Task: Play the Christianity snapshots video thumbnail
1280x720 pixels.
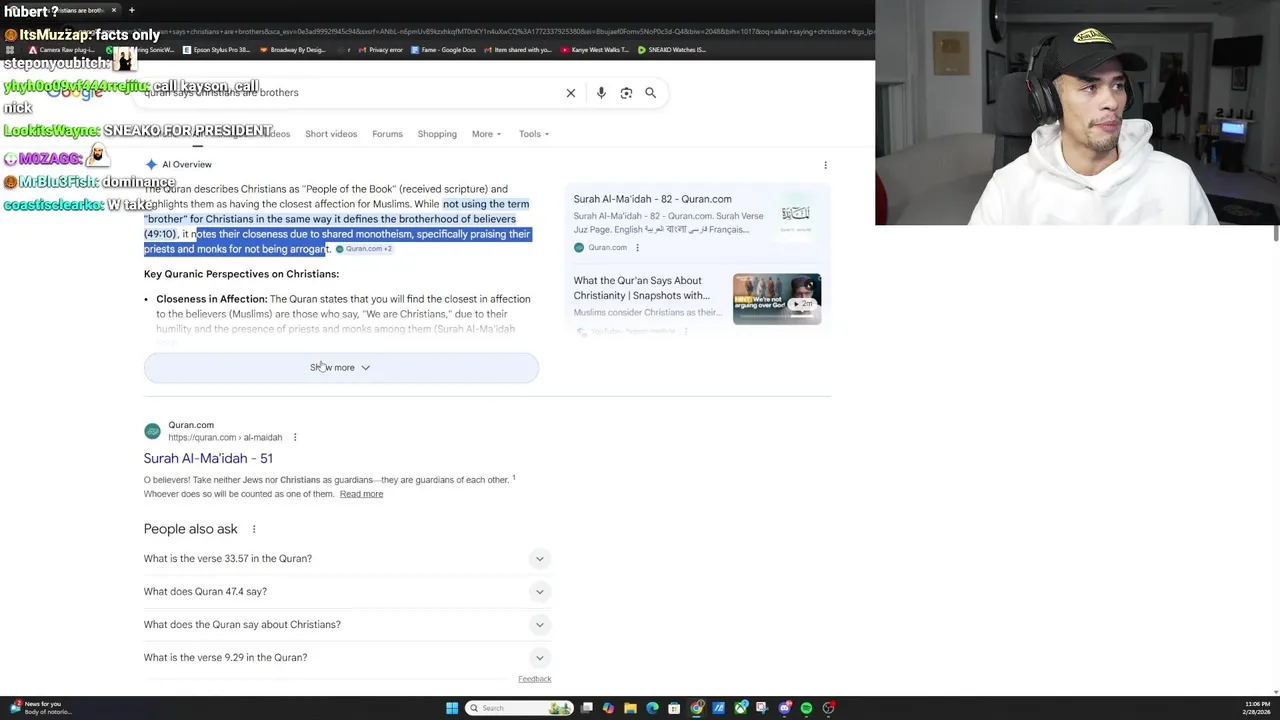Action: pyautogui.click(x=777, y=299)
